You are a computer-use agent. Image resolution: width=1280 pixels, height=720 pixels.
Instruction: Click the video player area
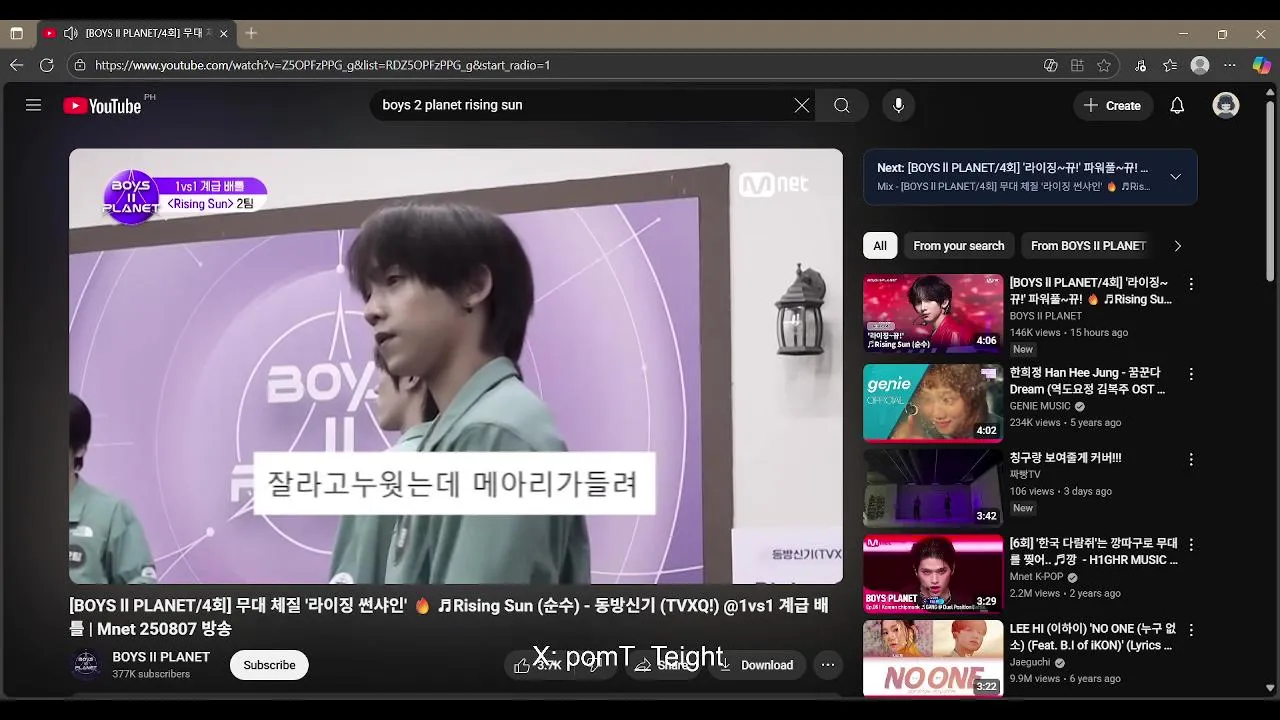(456, 366)
